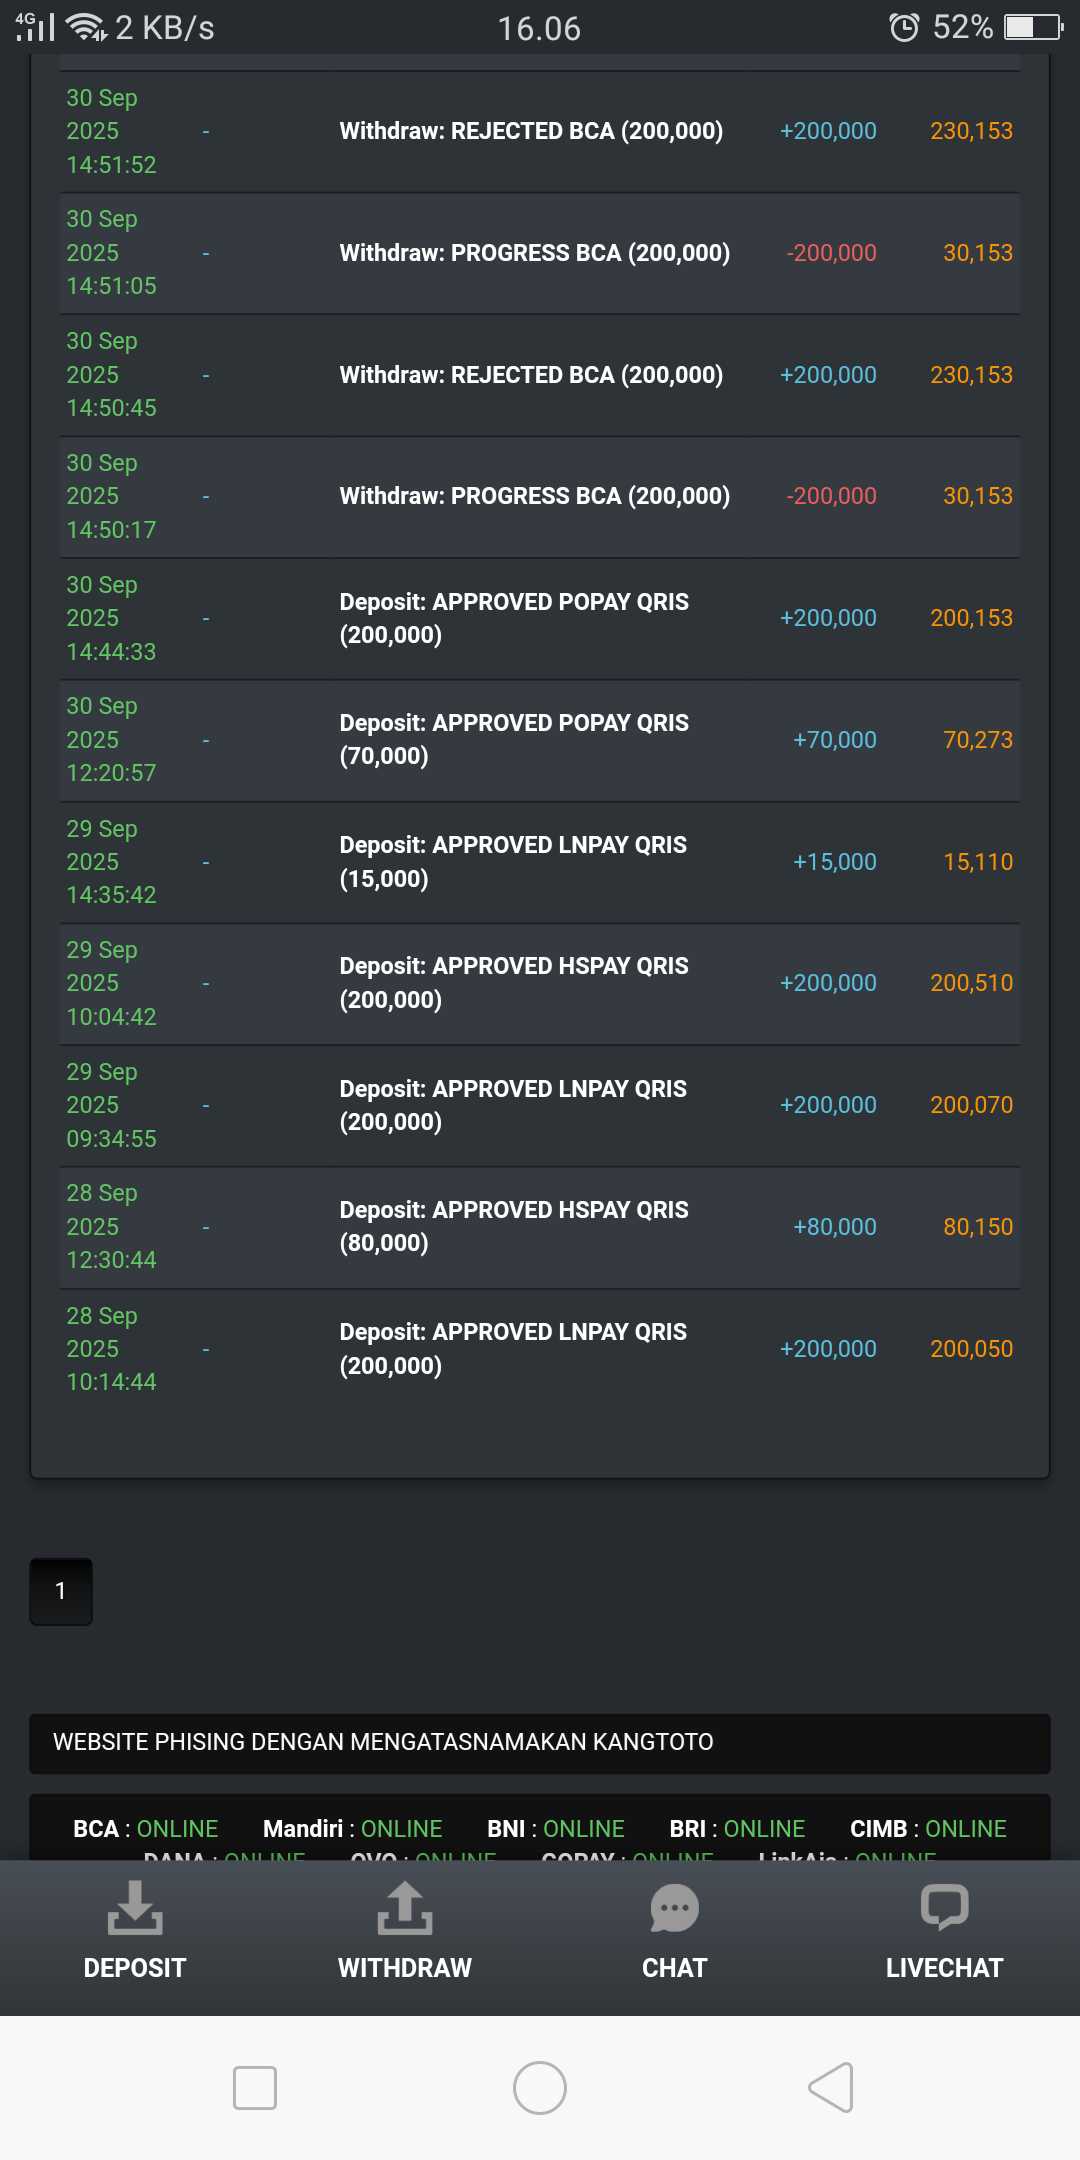The height and width of the screenshot is (2160, 1080).
Task: Open recent apps square button
Action: (x=255, y=2088)
